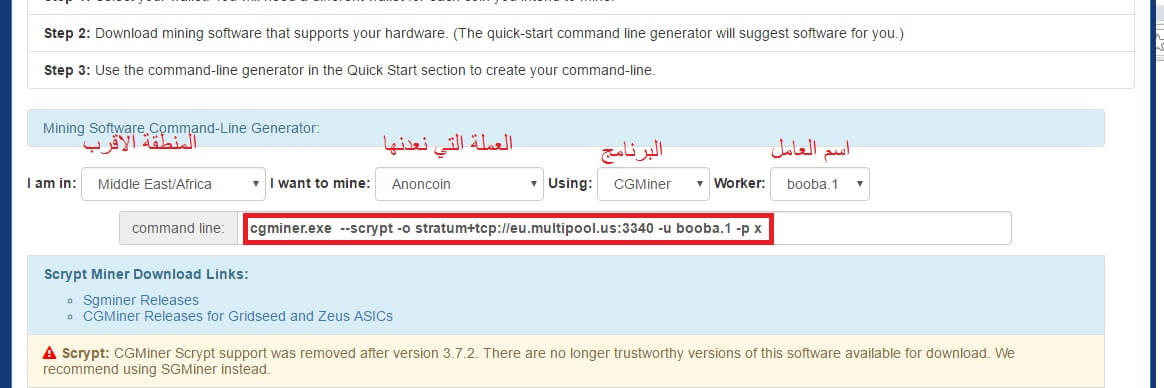Image resolution: width=1164 pixels, height=388 pixels.
Task: Click the Step 2 download mining software row
Action: (x=581, y=33)
